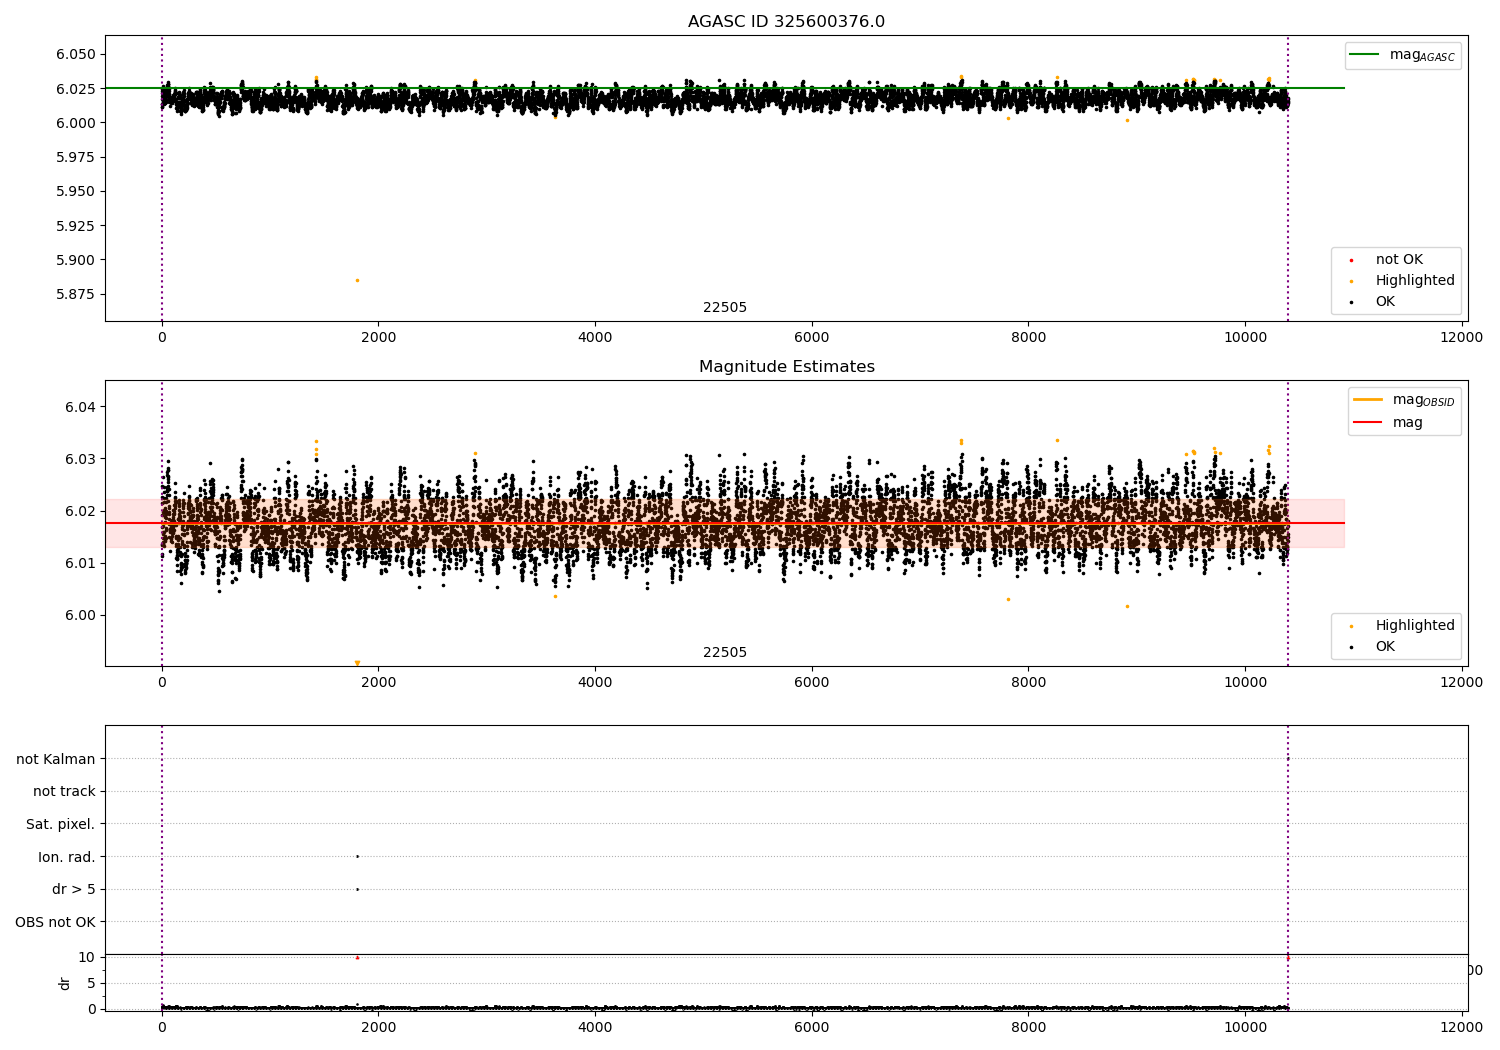Click the black OK marker in top legend
Image resolution: width=1500 pixels, height=1050 pixels.
1351,302
